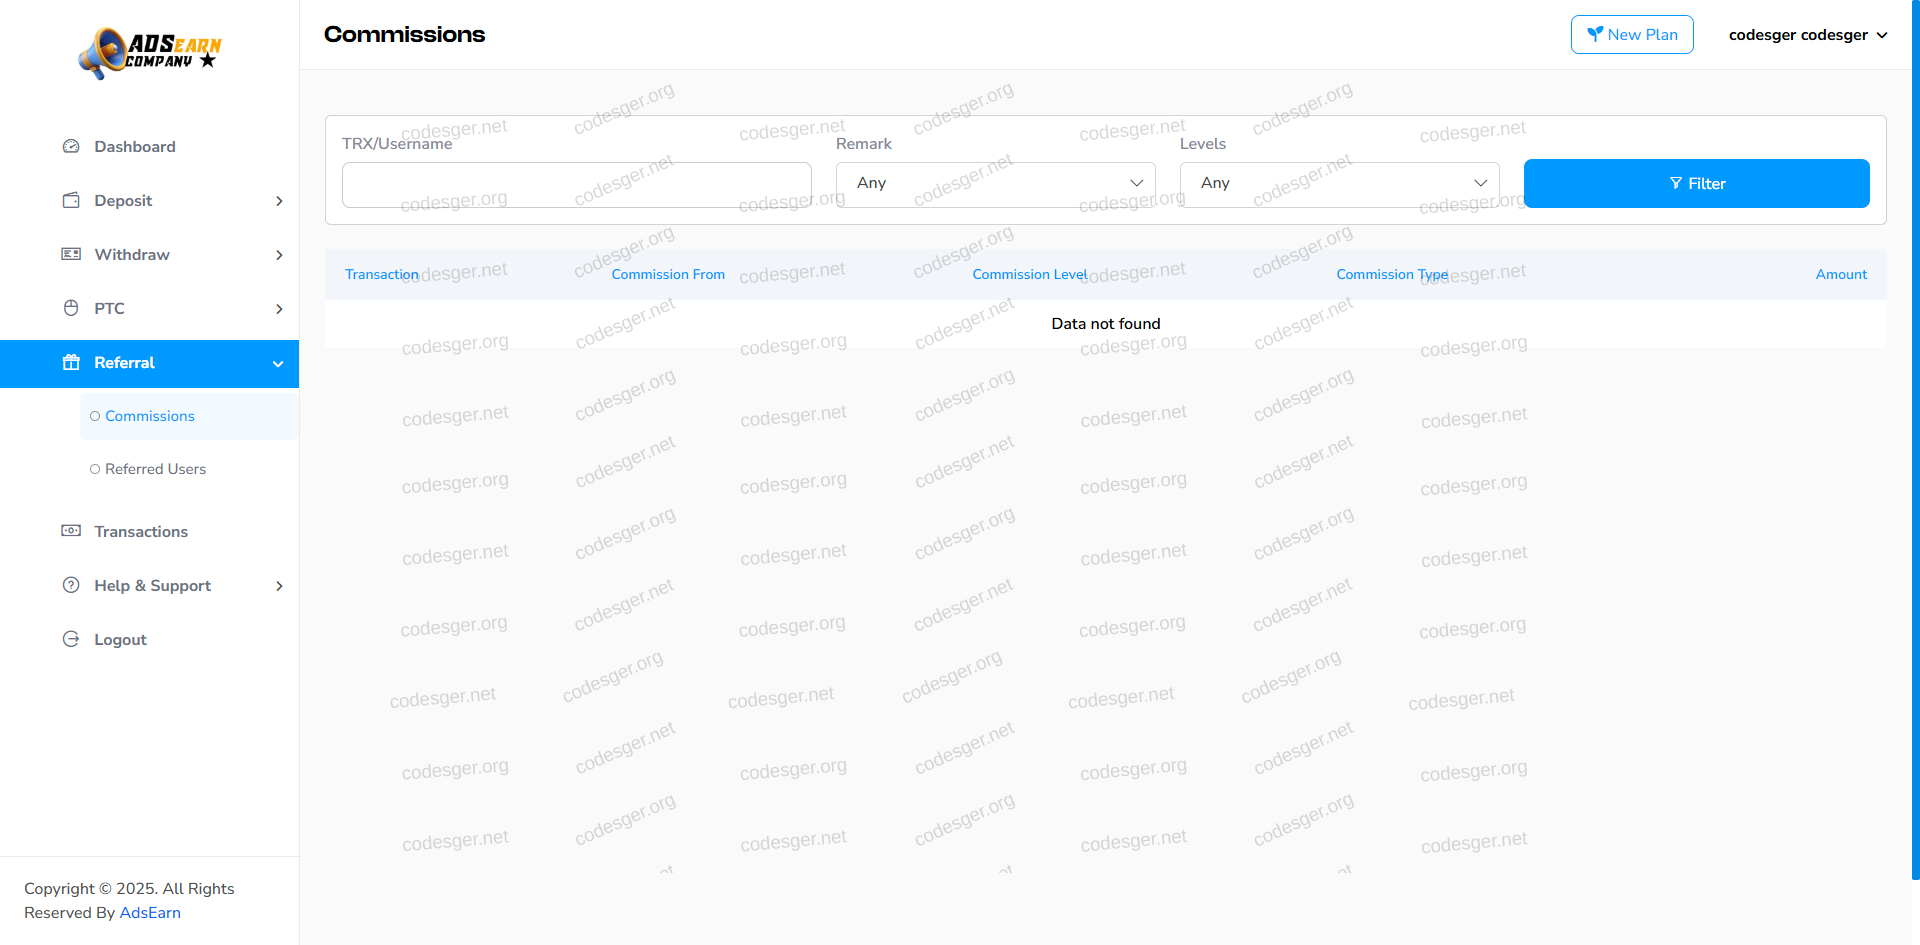
Task: Open the codesger user account menu
Action: point(1807,35)
